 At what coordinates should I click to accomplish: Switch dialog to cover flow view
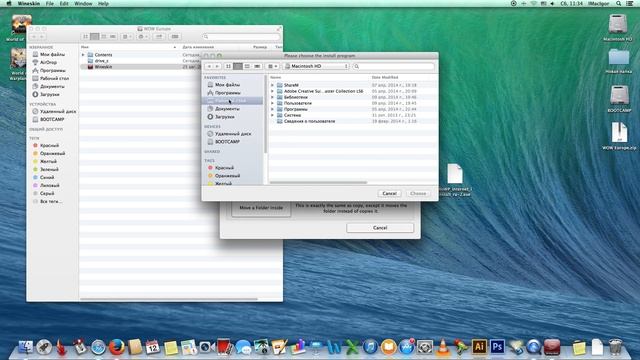[x=257, y=66]
